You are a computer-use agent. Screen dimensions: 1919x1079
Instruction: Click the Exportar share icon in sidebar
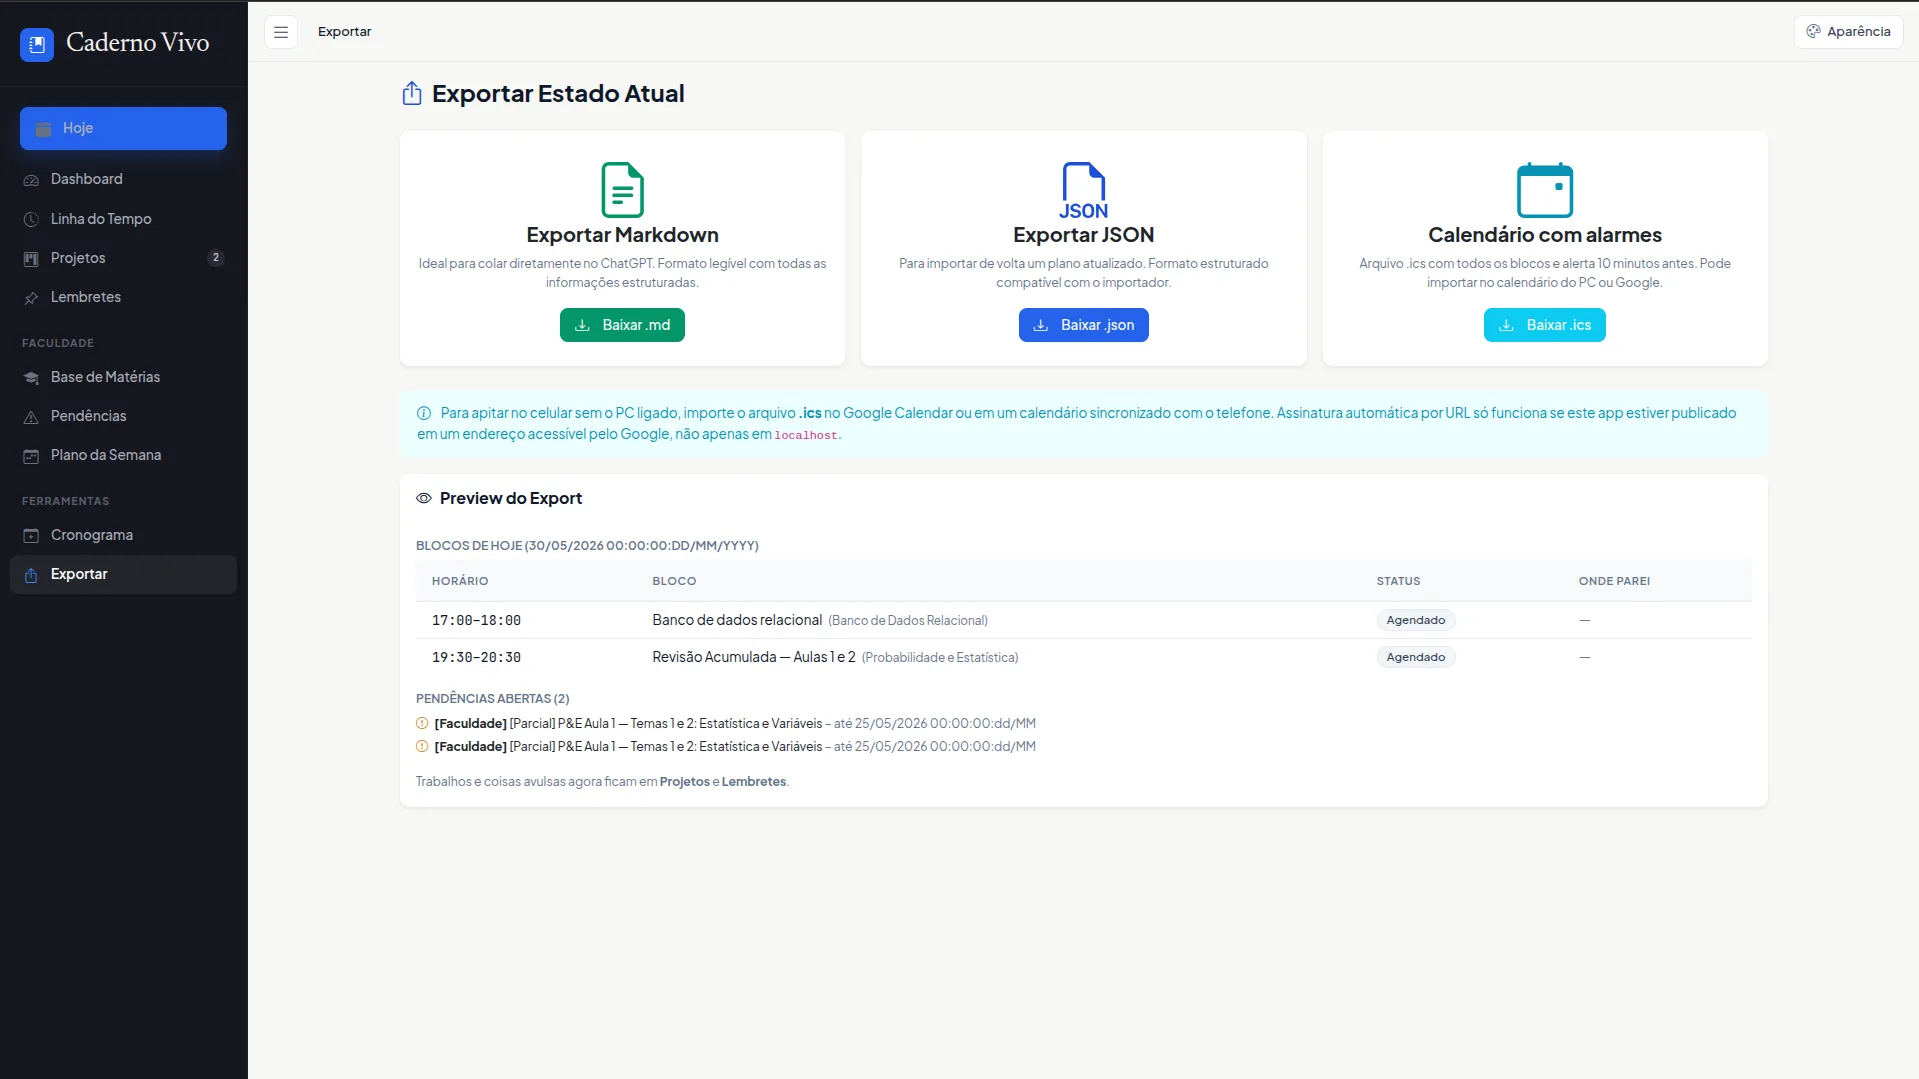[x=31, y=575]
